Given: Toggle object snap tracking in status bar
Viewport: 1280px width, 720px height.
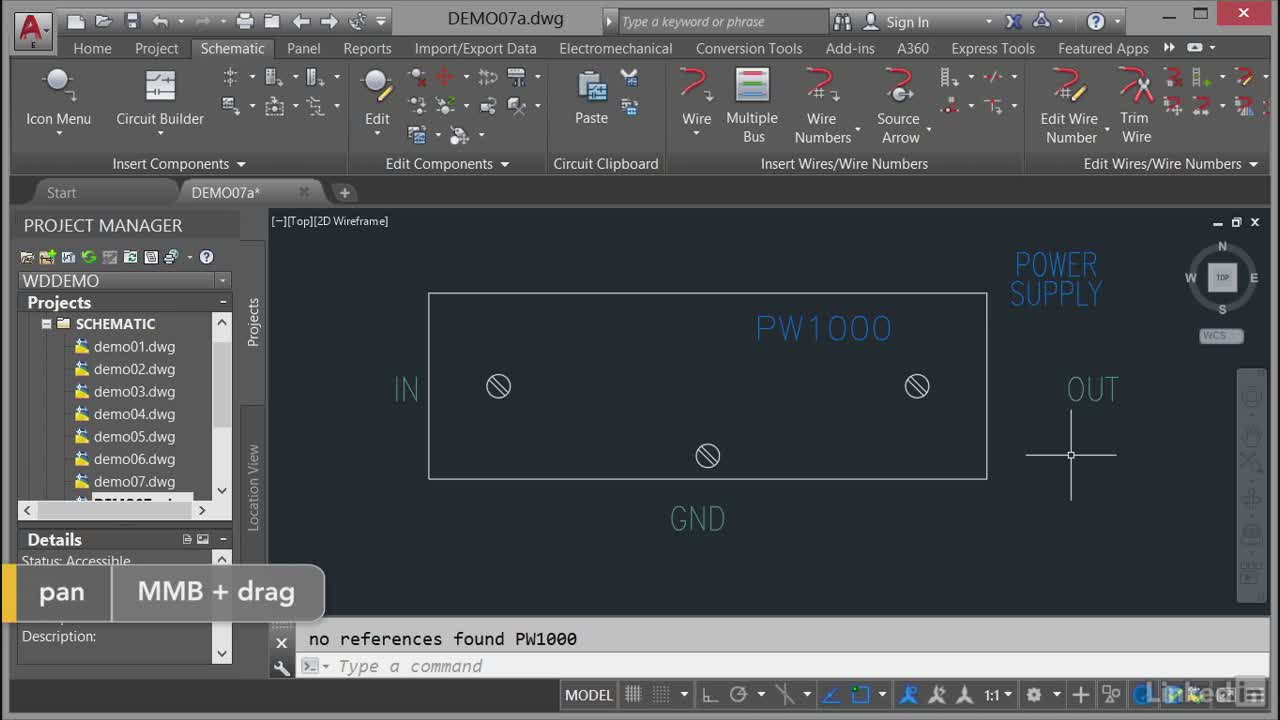Looking at the screenshot, I should [832, 694].
